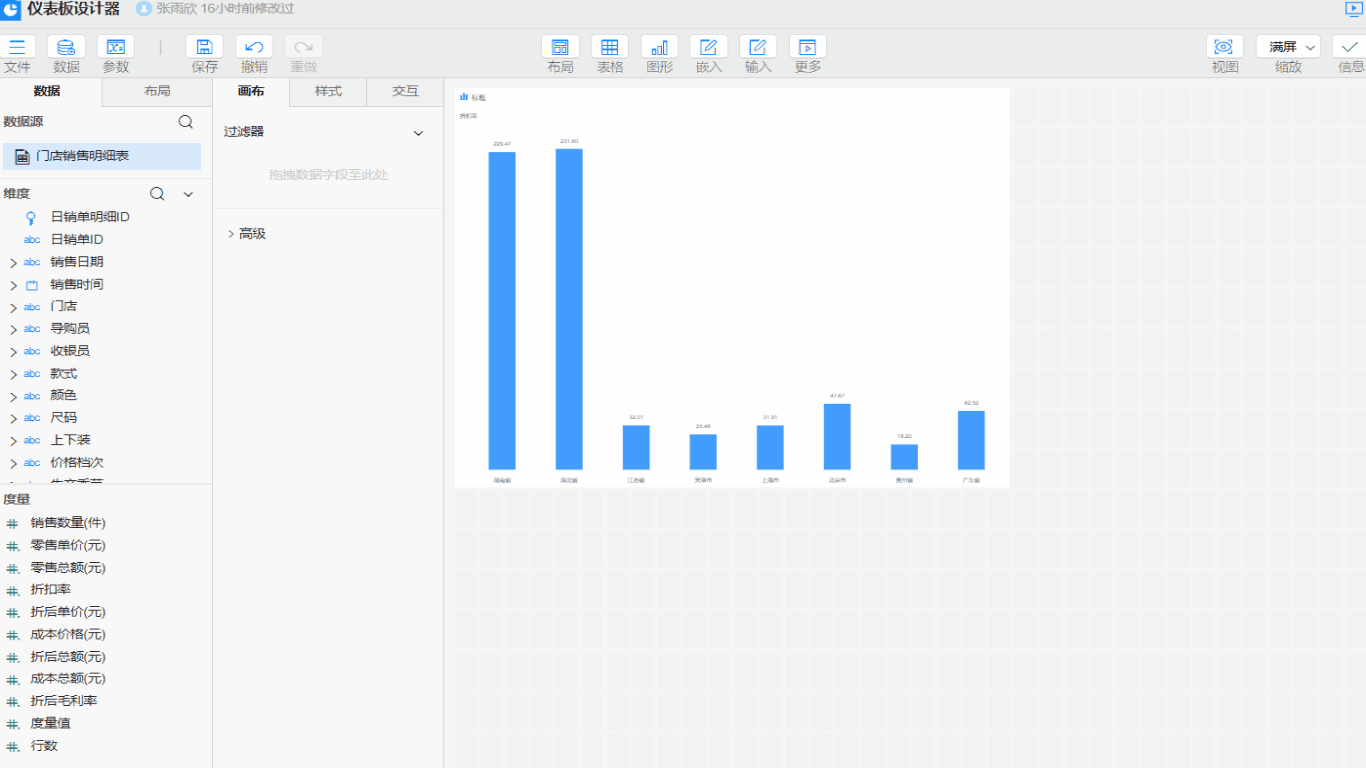1366x768 pixels.
Task: Click the Undo (撤销) icon
Action: point(254,47)
